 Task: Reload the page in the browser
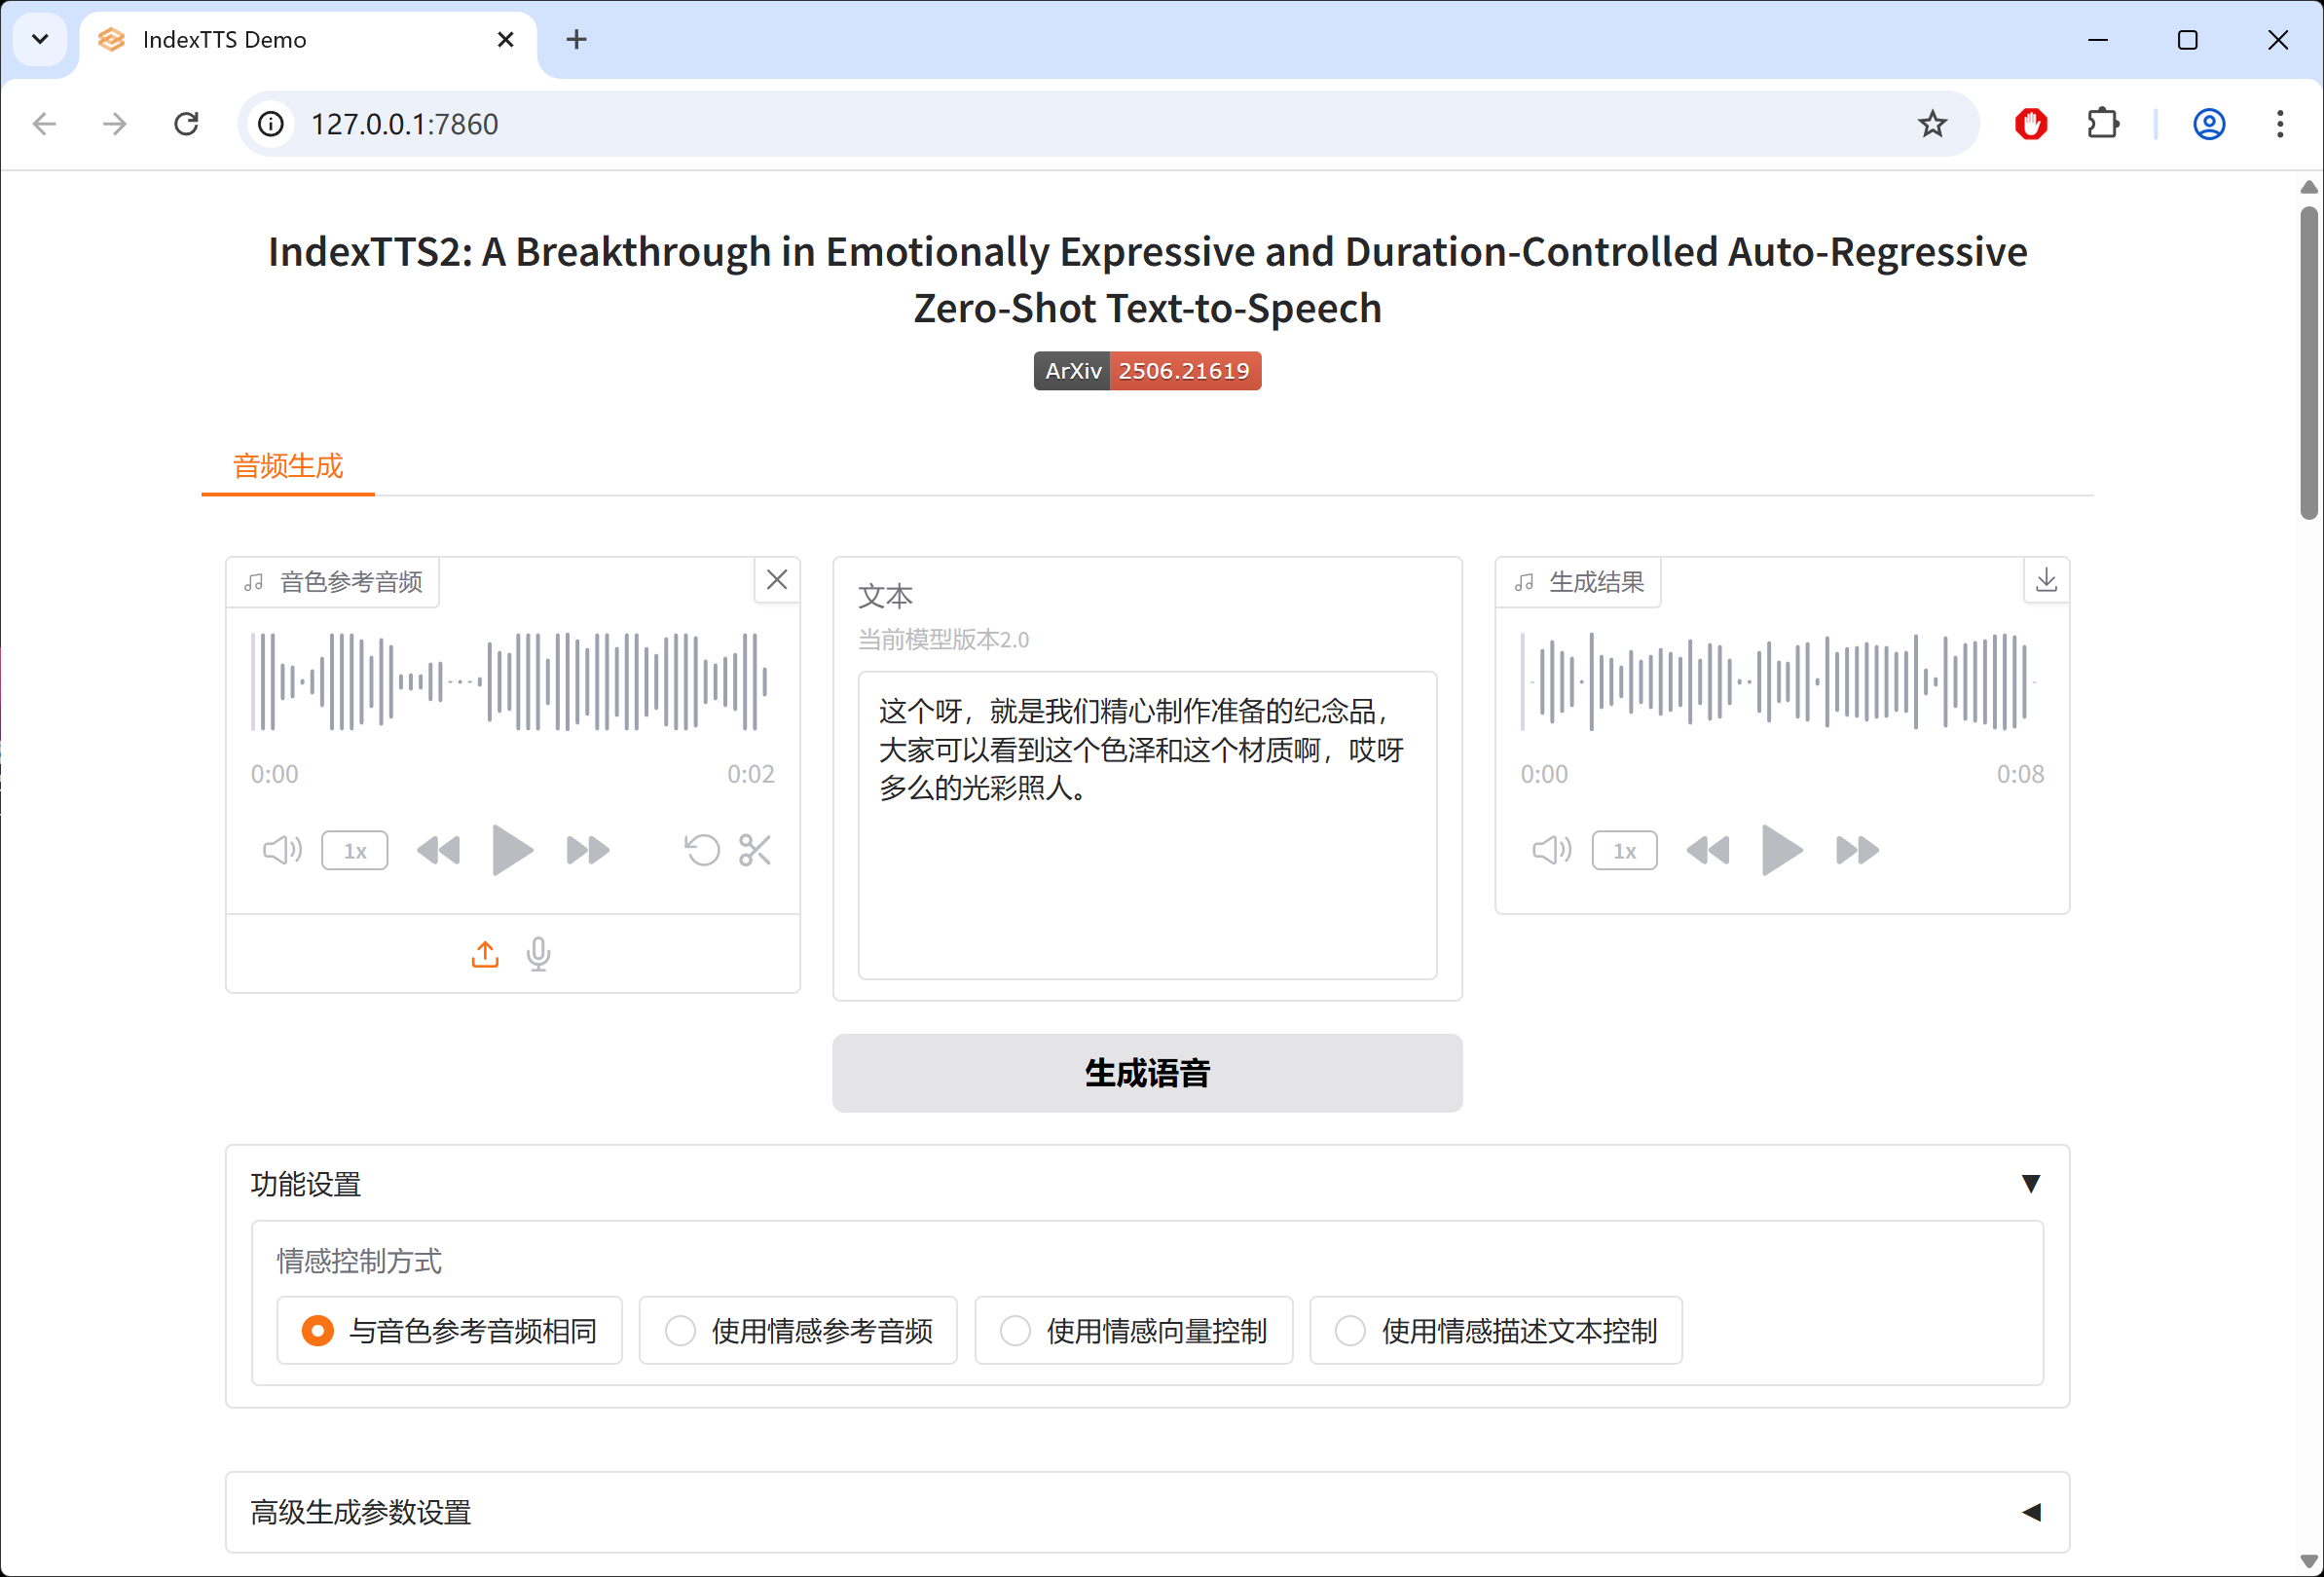(186, 124)
